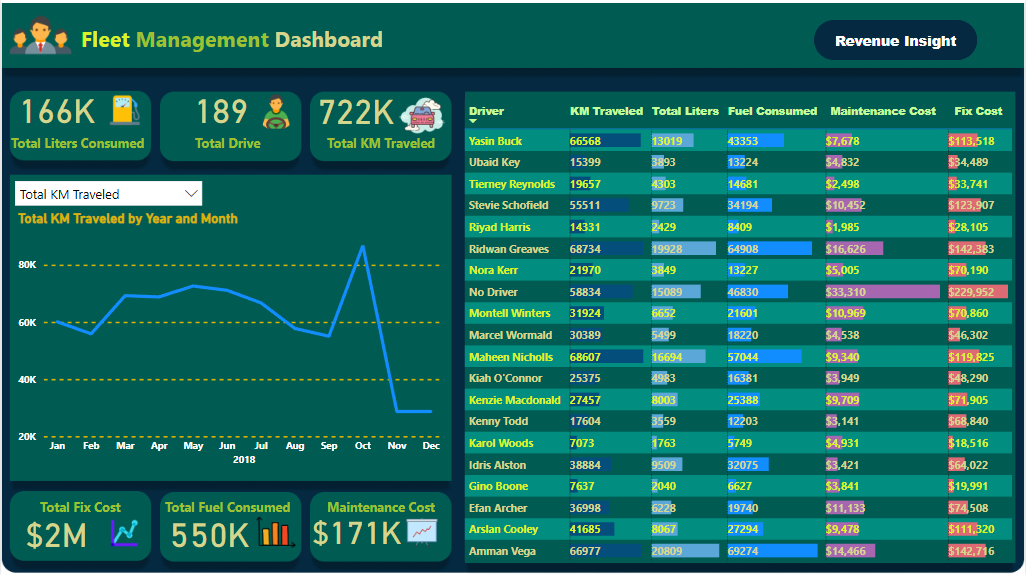
Task: Click No Driver maintenance cost bar
Action: click(x=882, y=292)
